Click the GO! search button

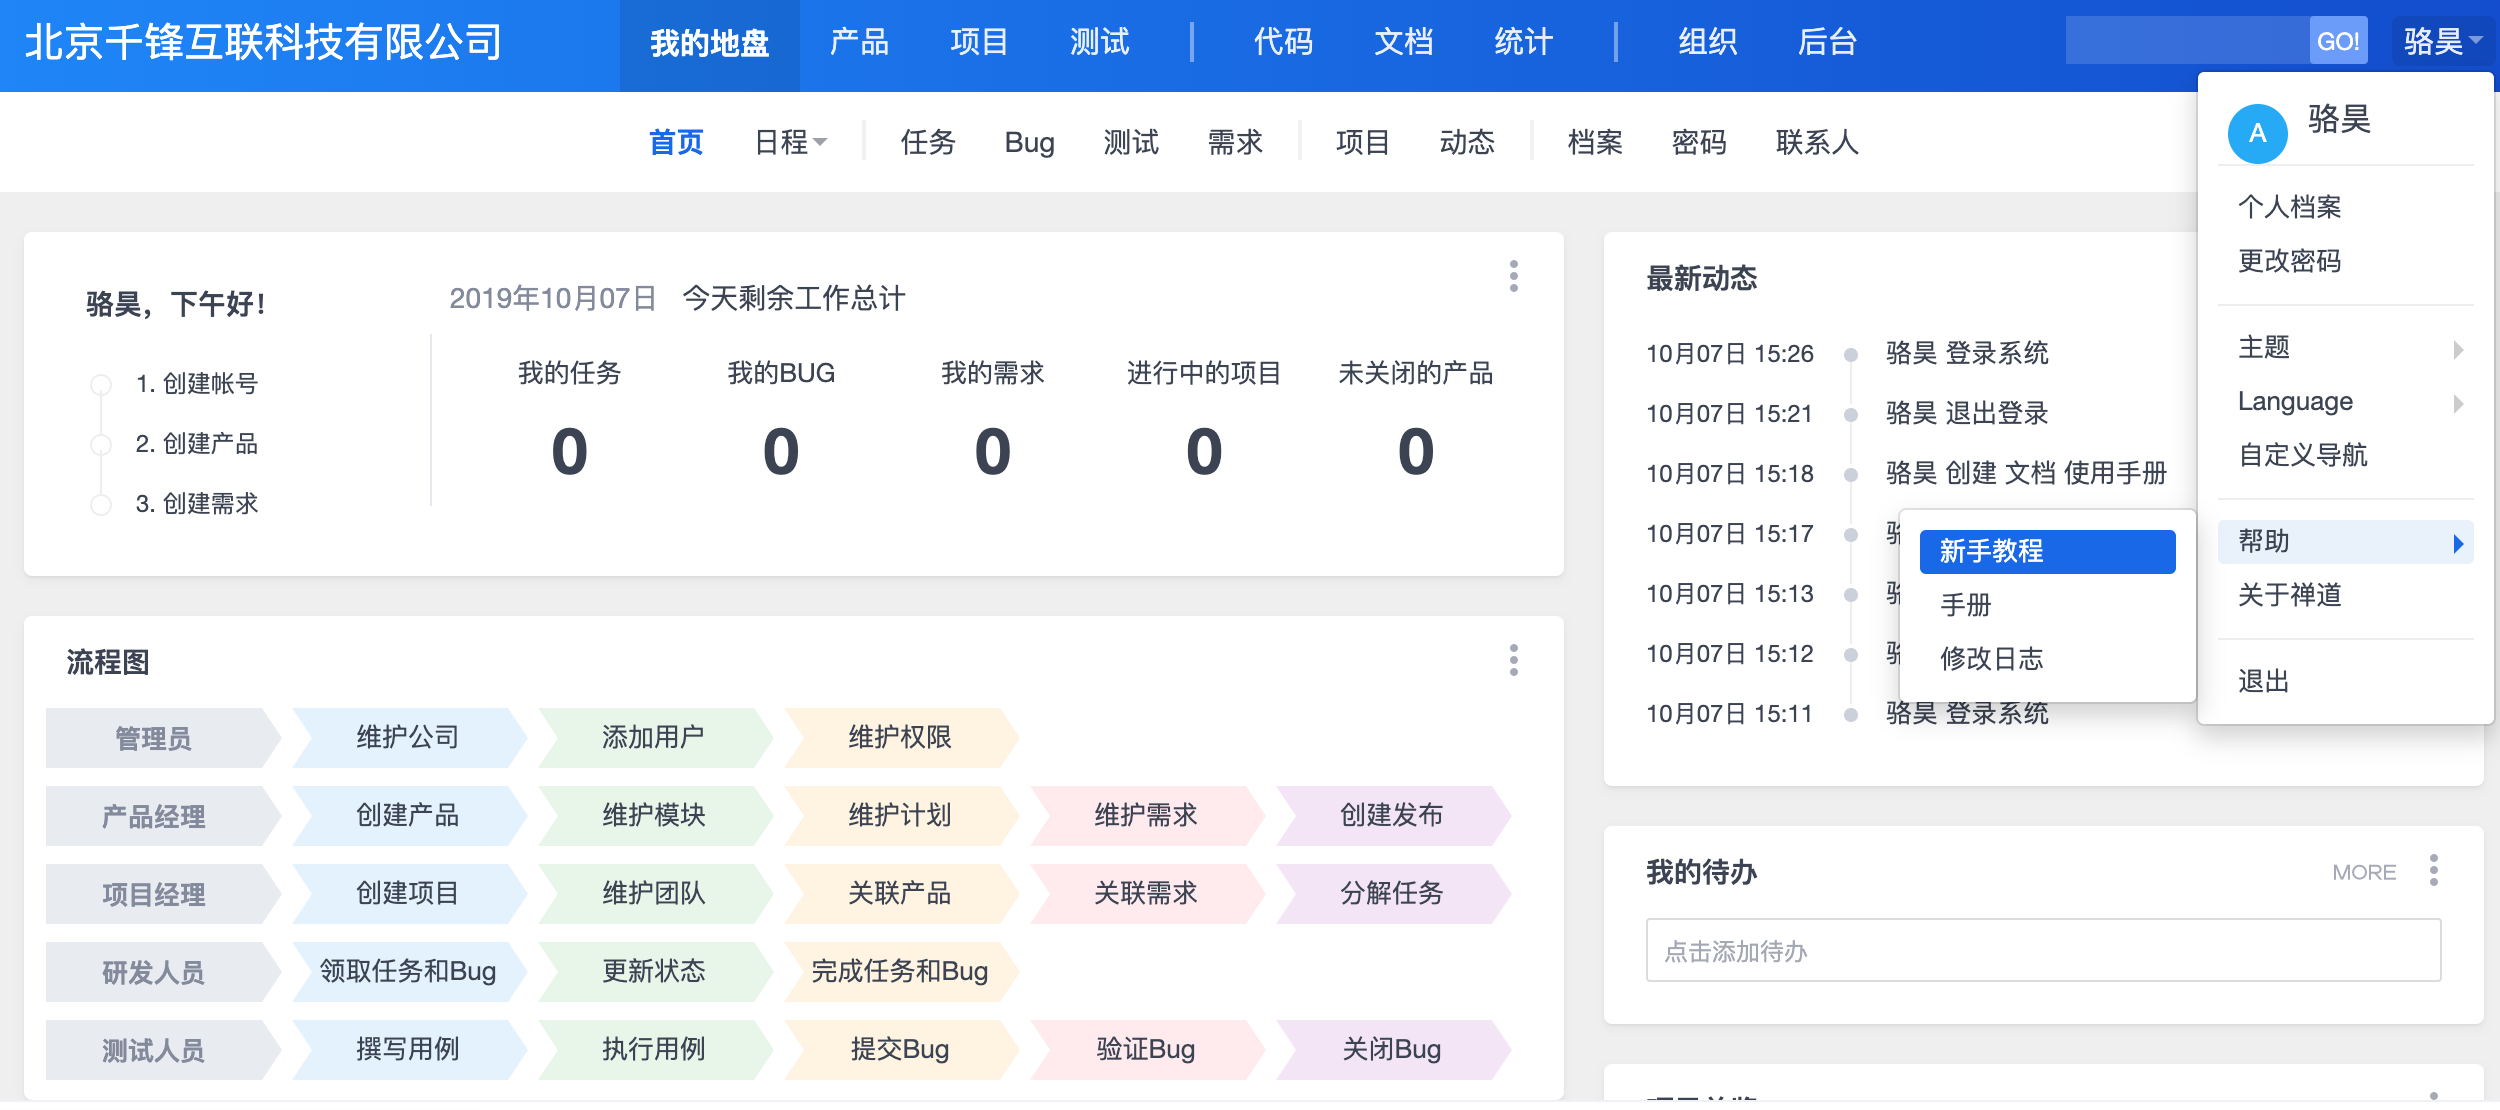tap(2337, 41)
